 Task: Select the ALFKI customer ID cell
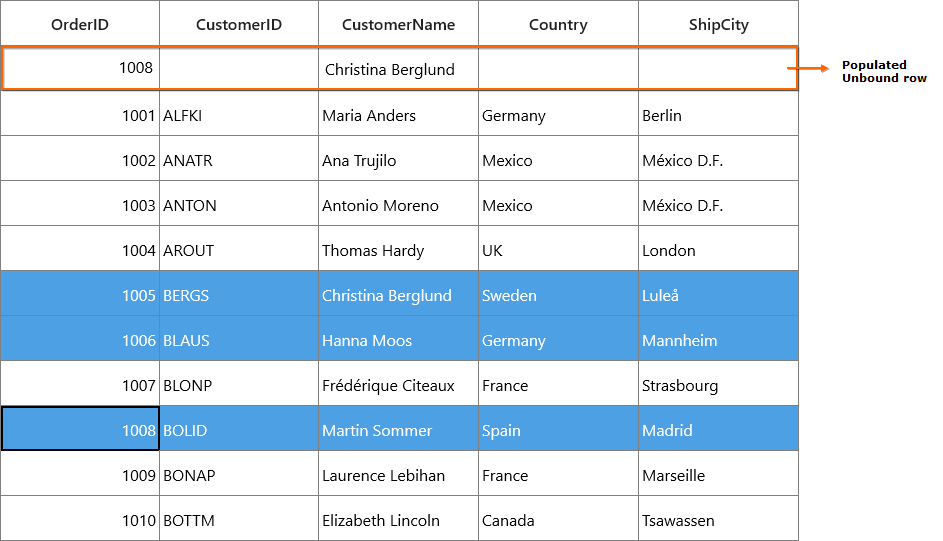(x=239, y=114)
